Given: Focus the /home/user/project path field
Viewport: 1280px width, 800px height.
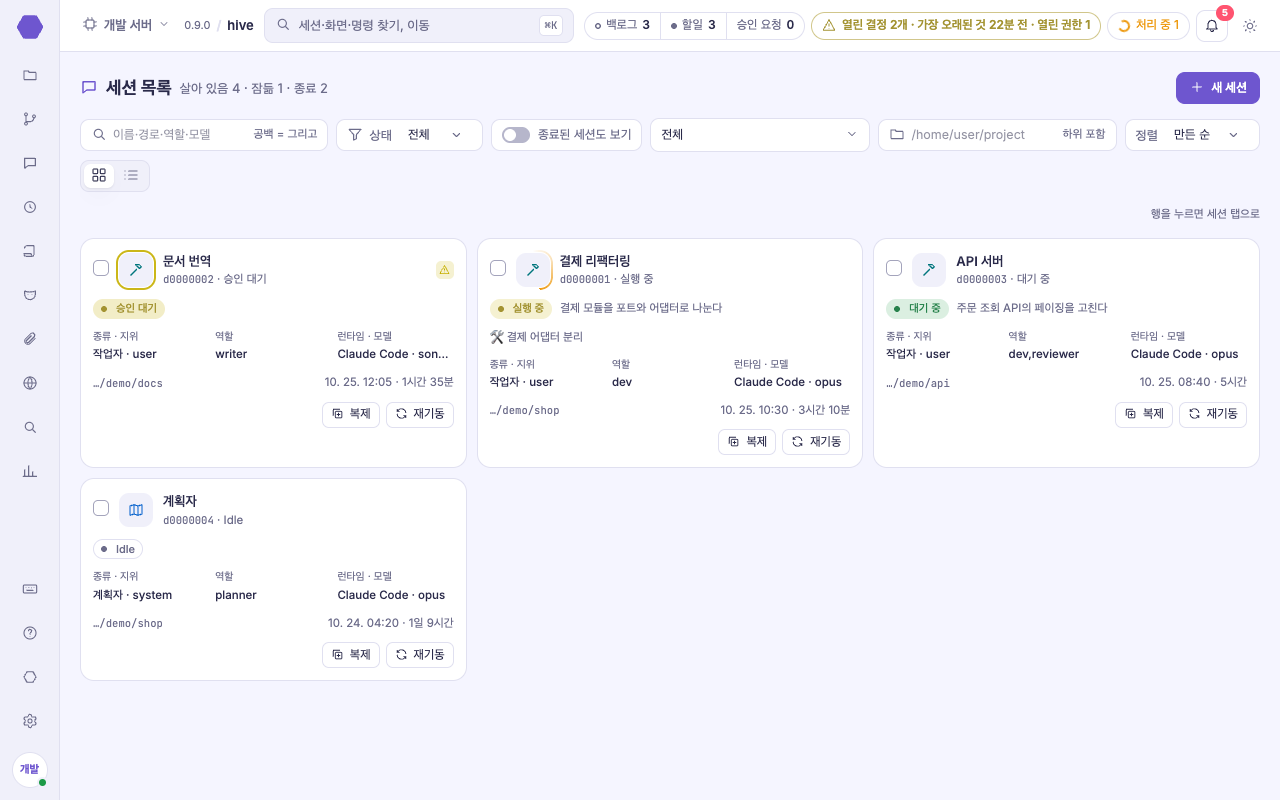Looking at the screenshot, I should [x=997, y=135].
